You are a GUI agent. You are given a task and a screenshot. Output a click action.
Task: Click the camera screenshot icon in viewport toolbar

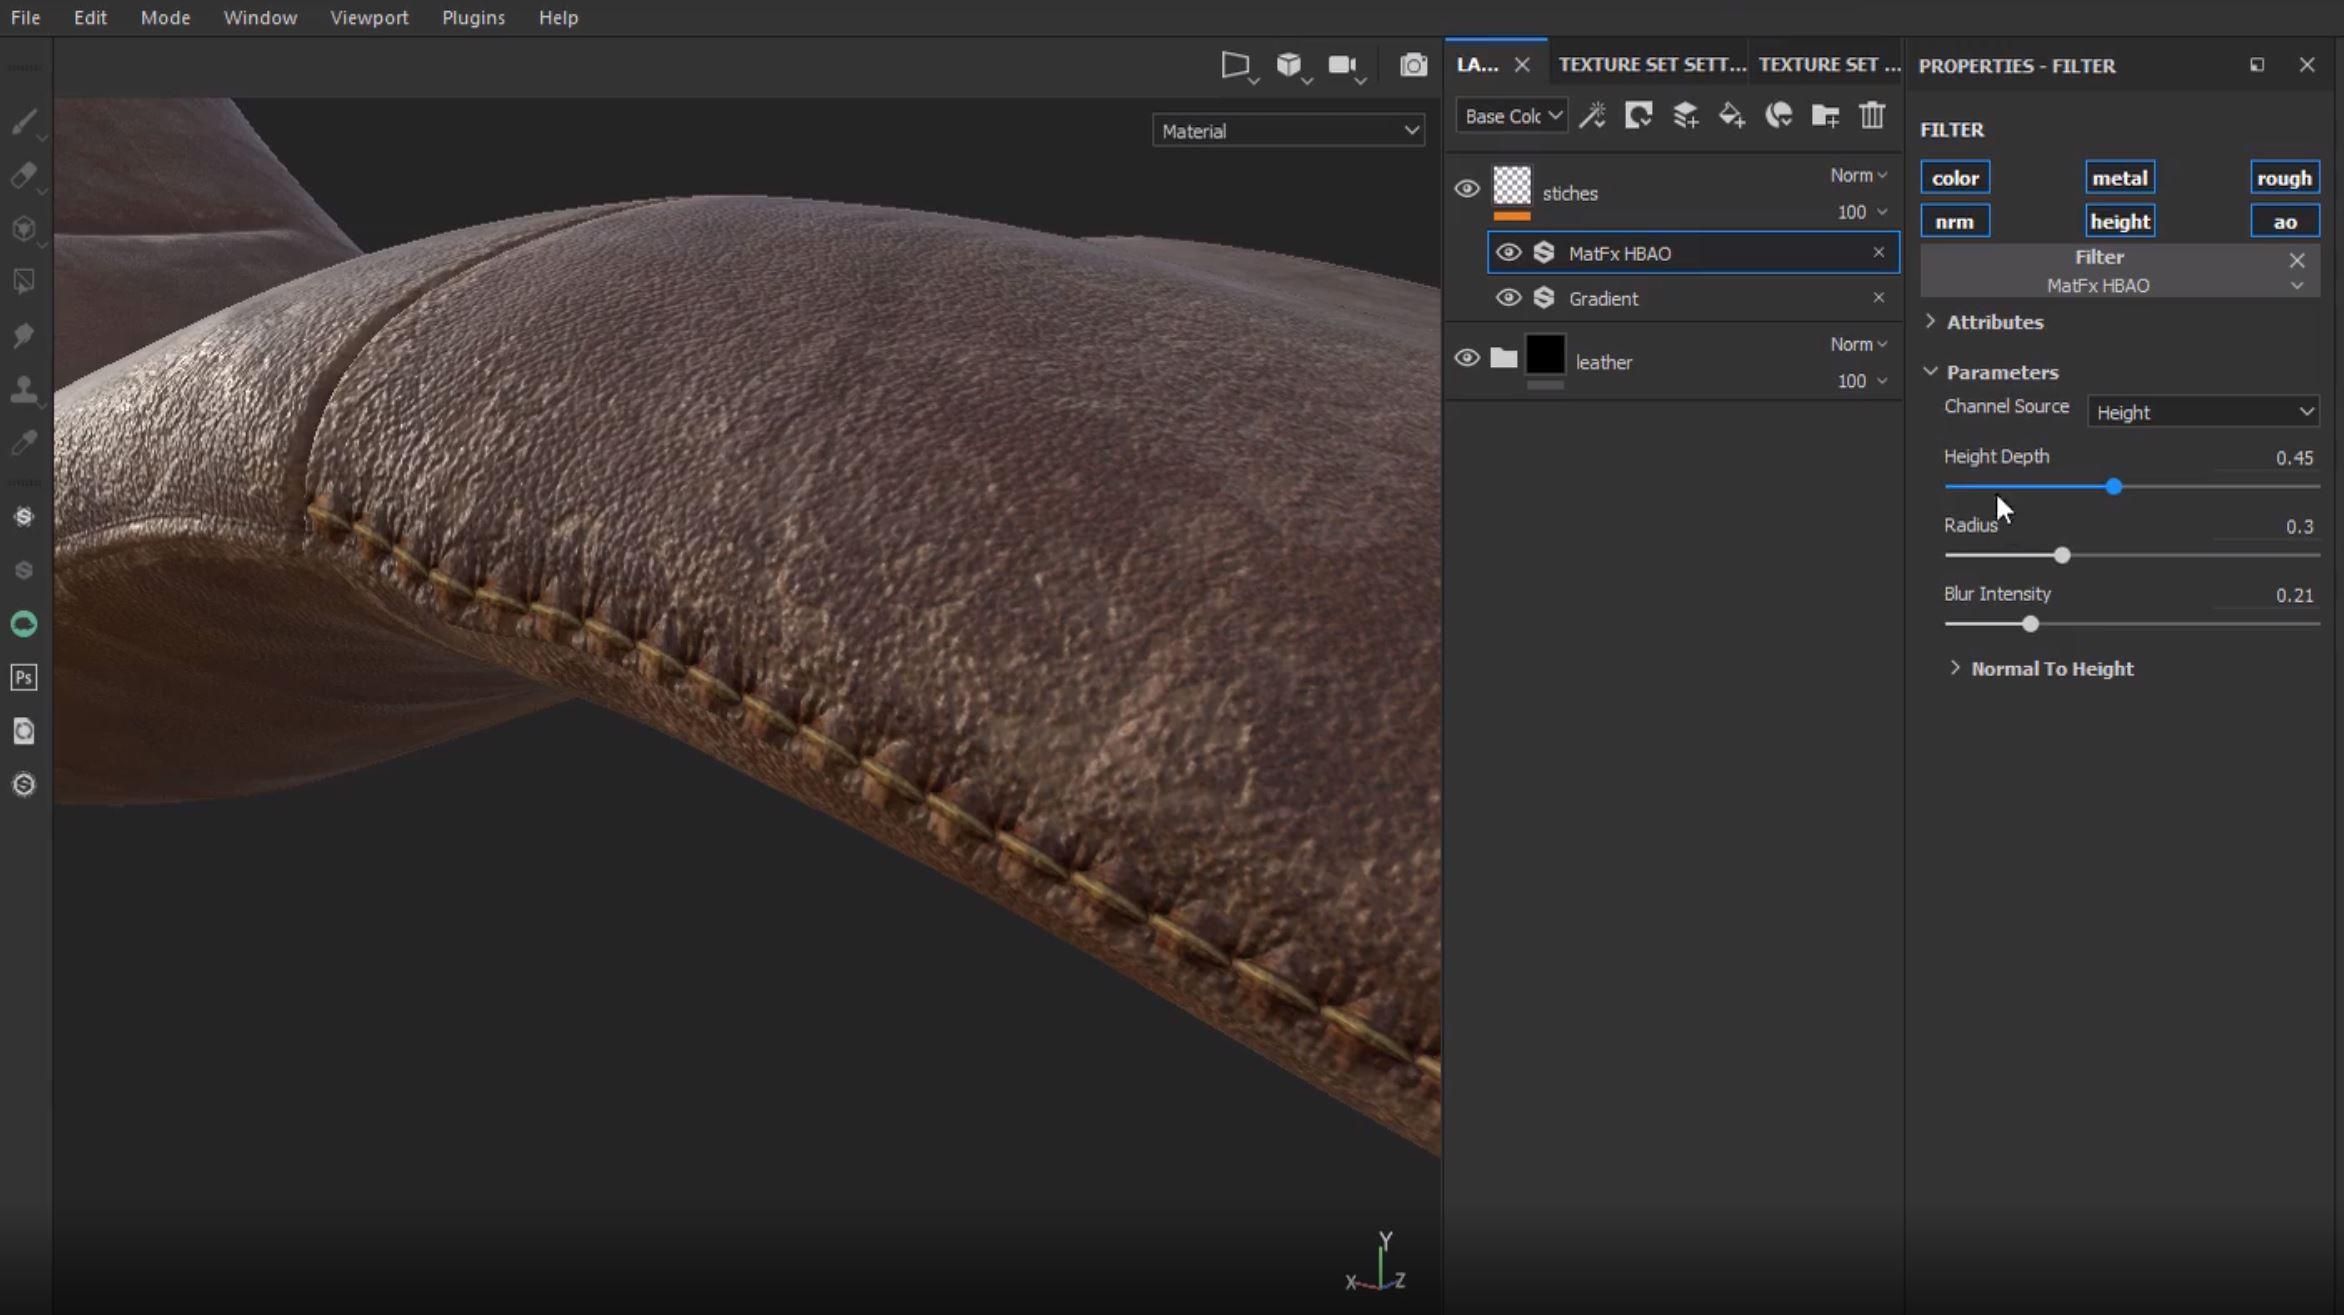click(1413, 66)
